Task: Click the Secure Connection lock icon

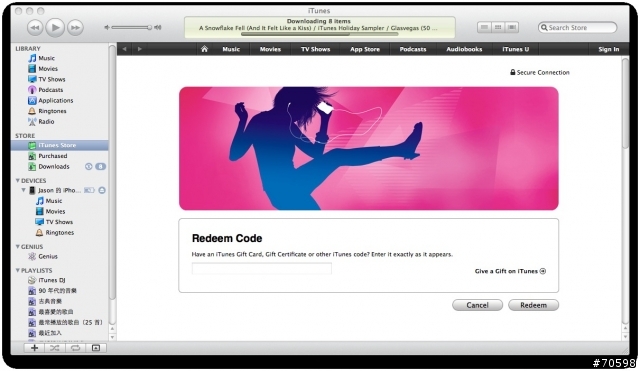Action: point(513,72)
